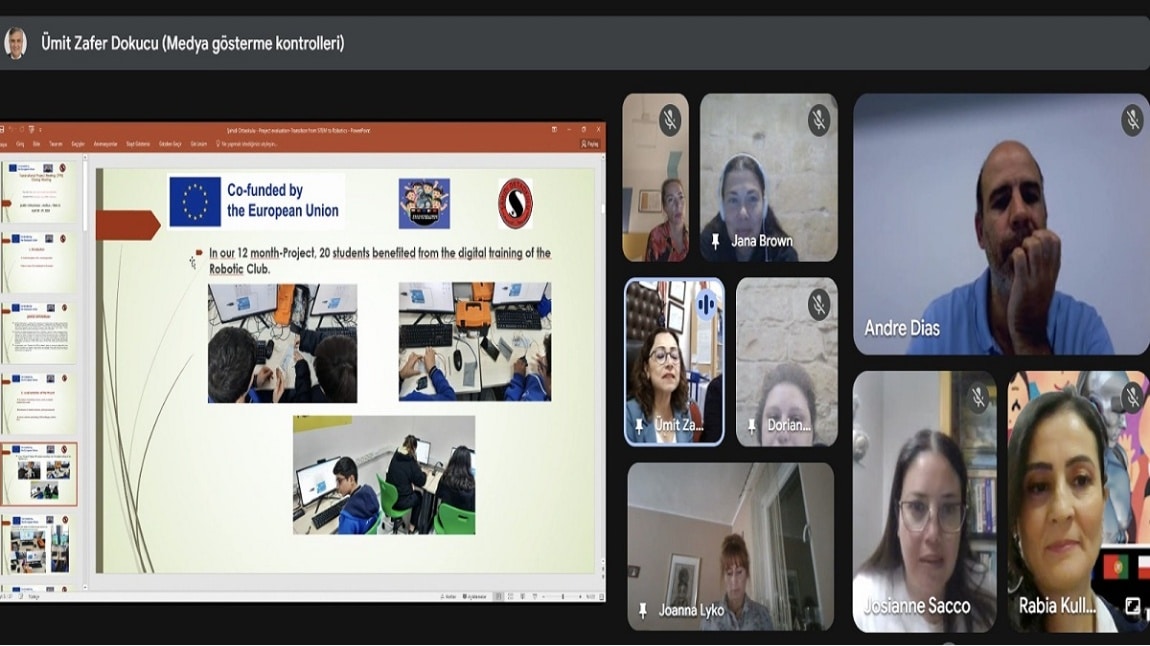This screenshot has height=646, width=1150.
Task: Click the muted microphone icon on Andre Dias tile
Action: pos(1132,121)
